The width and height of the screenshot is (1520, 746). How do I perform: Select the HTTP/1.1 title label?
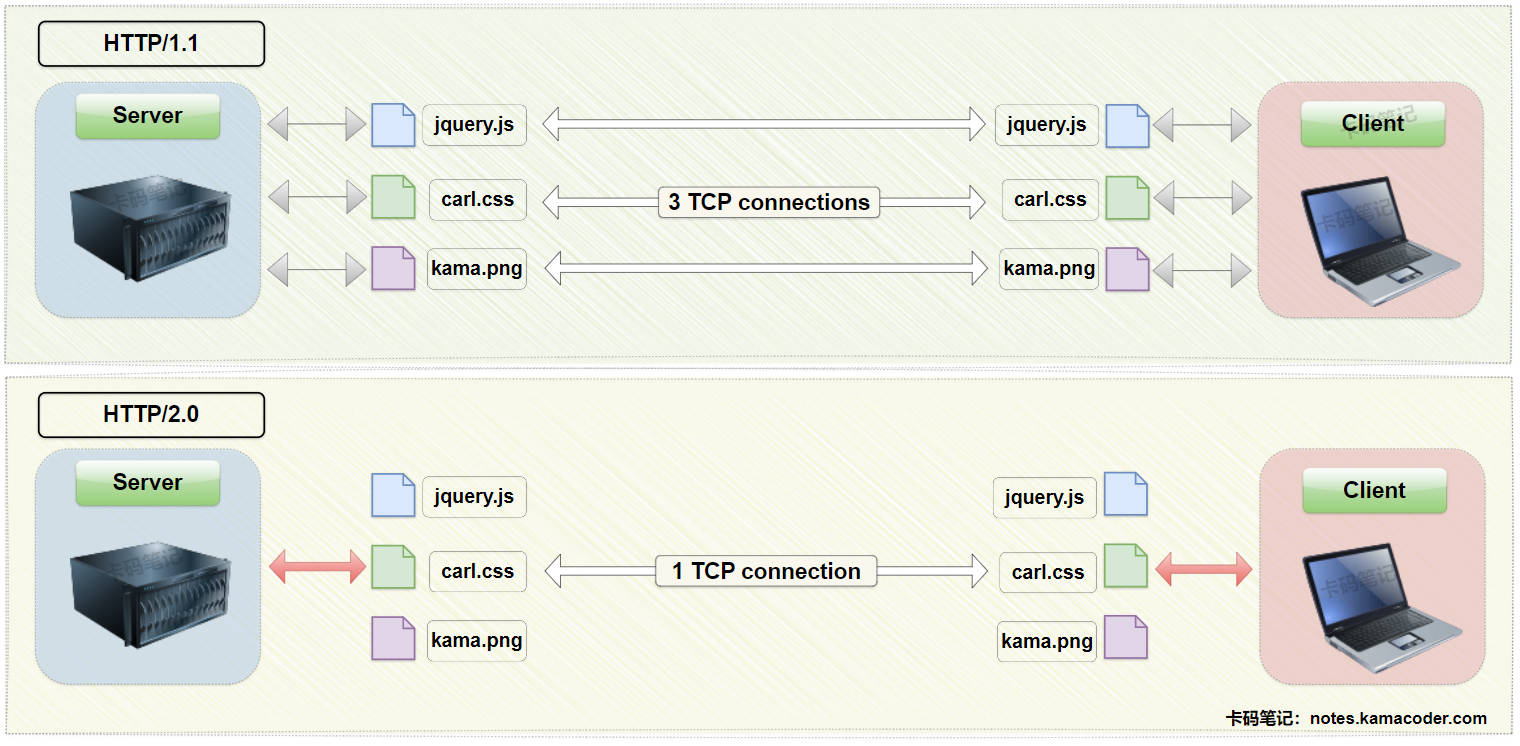[x=151, y=44]
